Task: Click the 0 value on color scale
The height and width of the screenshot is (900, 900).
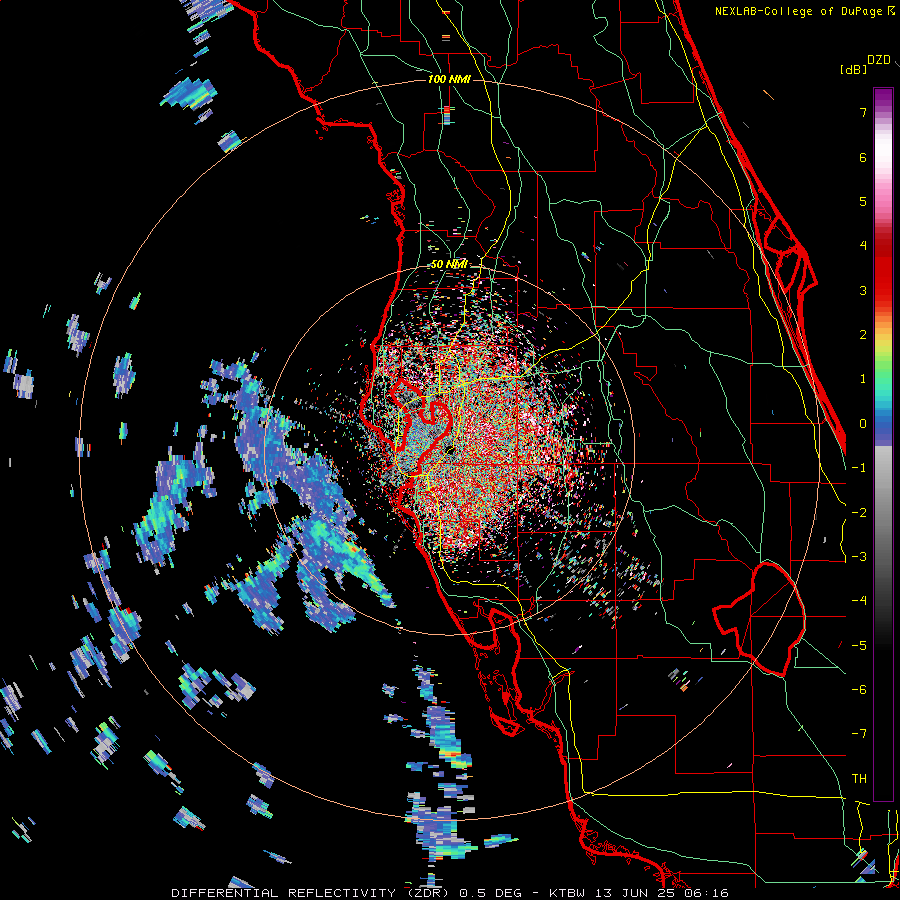Action: click(x=863, y=424)
